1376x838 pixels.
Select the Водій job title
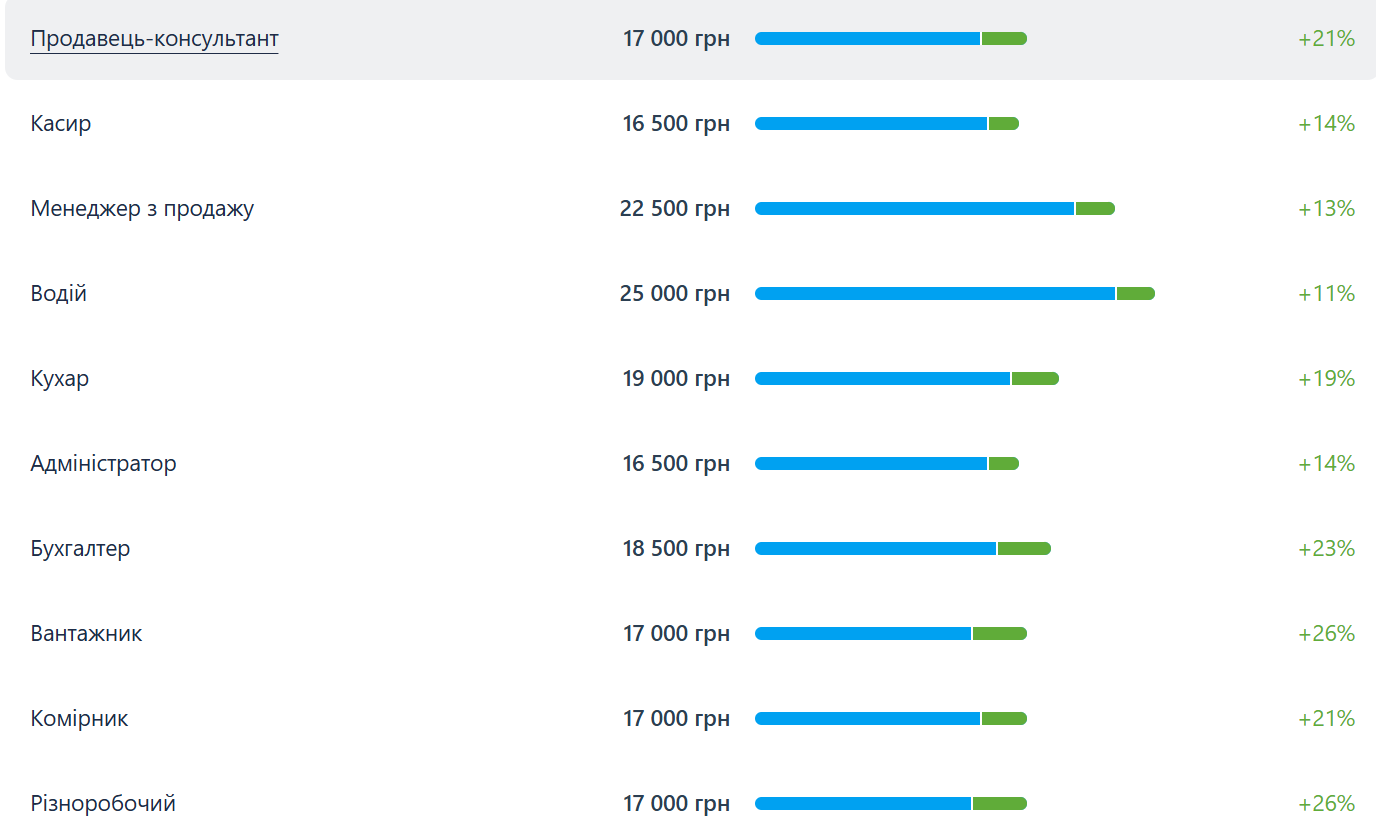59,294
